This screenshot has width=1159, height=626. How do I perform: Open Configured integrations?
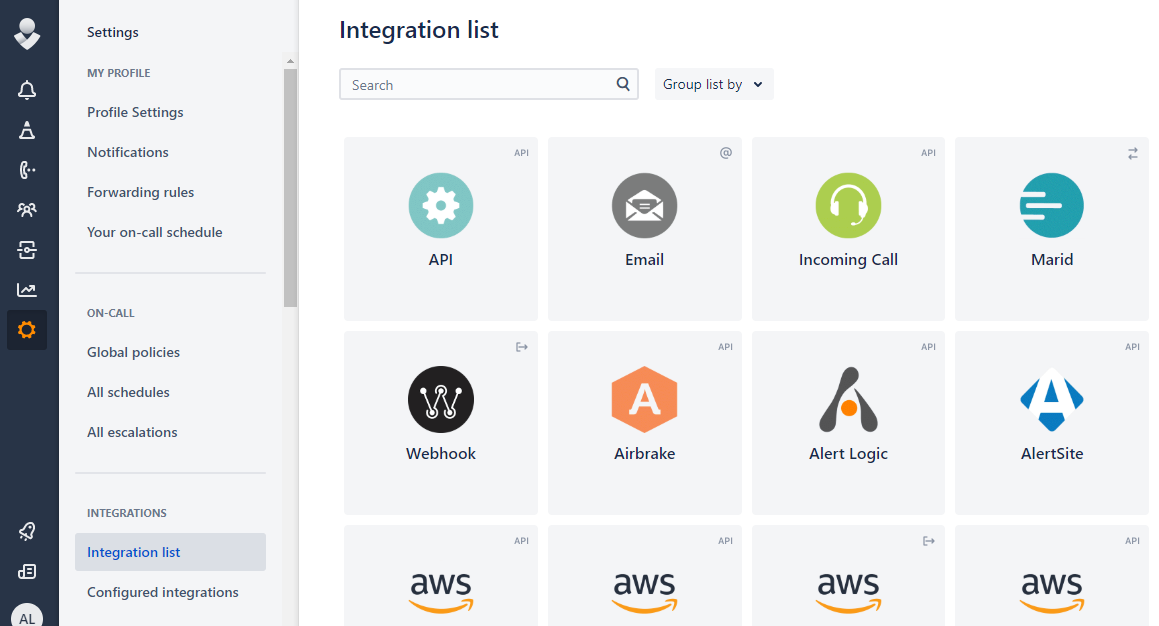[163, 592]
